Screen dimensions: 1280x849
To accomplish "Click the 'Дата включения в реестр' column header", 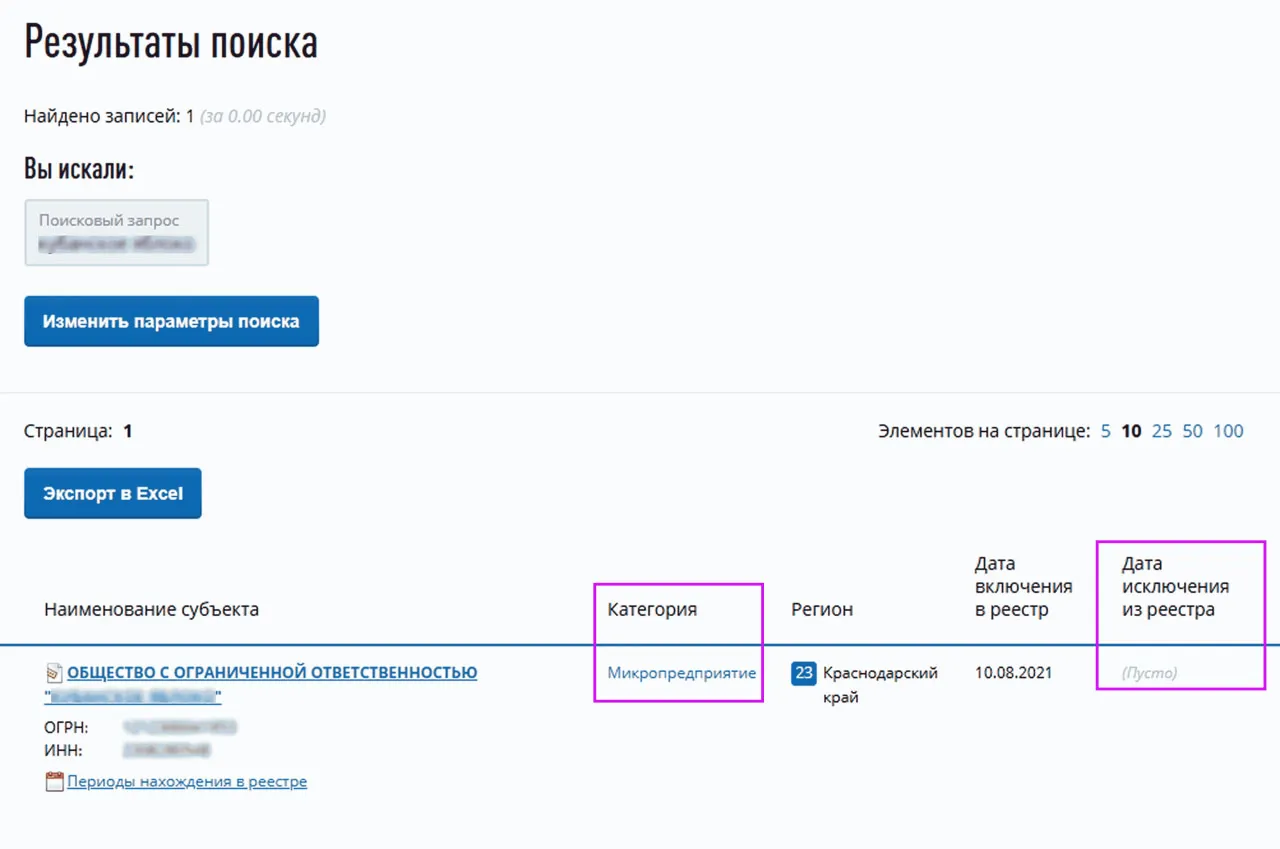I will pyautogui.click(x=1023, y=586).
